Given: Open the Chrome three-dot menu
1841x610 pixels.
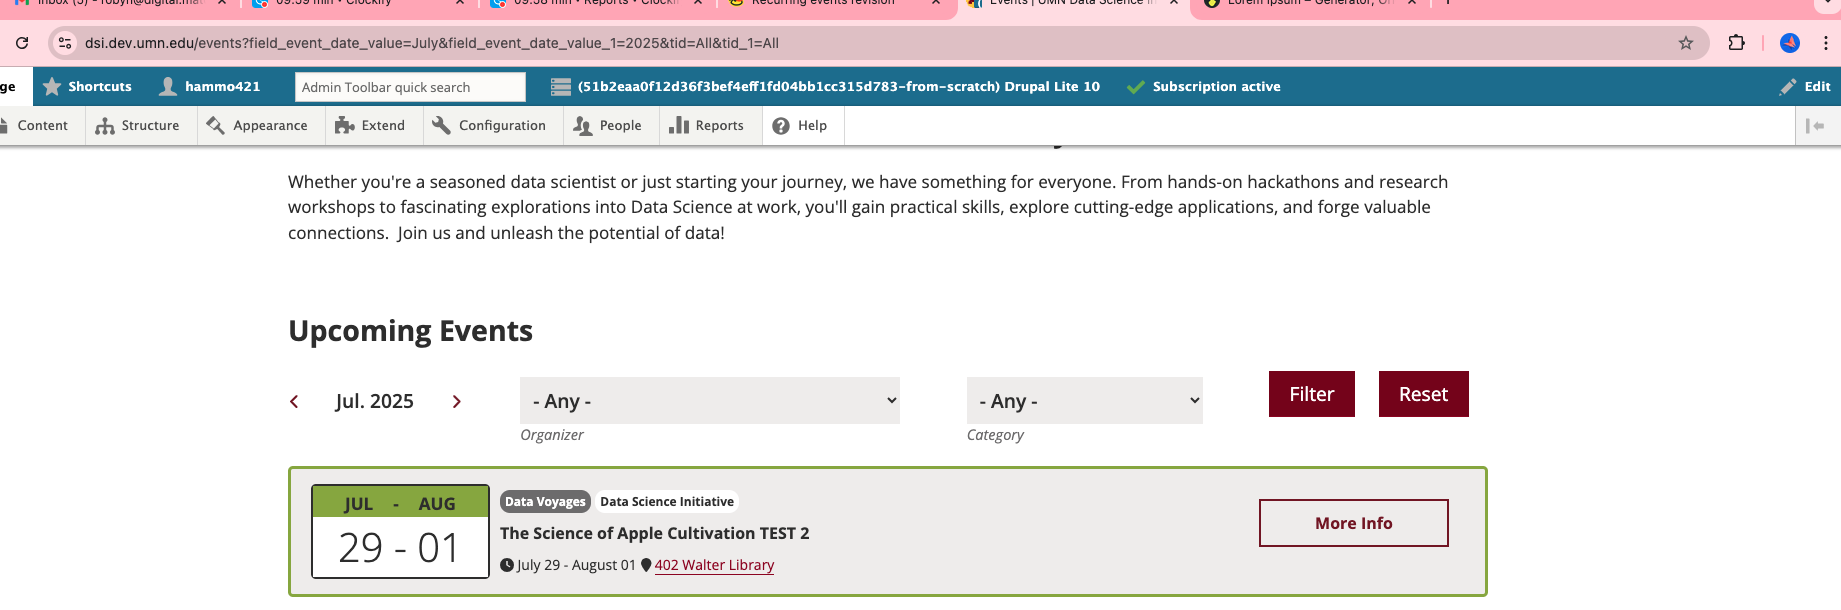Looking at the screenshot, I should (x=1826, y=43).
